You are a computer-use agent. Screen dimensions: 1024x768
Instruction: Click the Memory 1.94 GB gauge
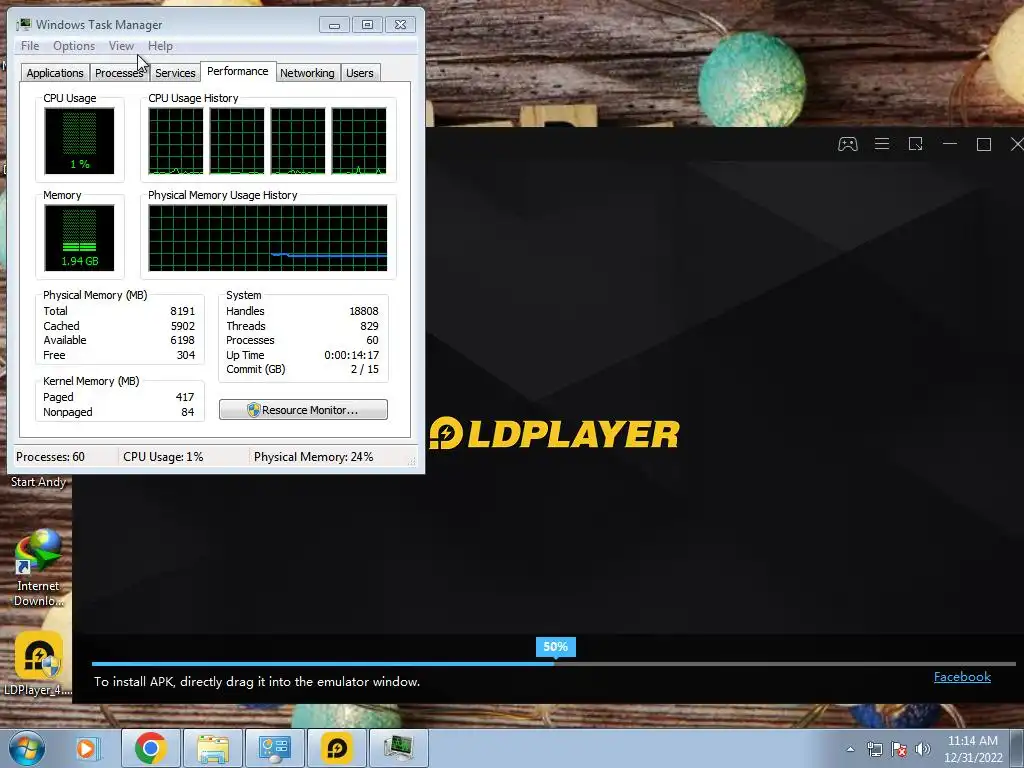[x=79, y=238]
